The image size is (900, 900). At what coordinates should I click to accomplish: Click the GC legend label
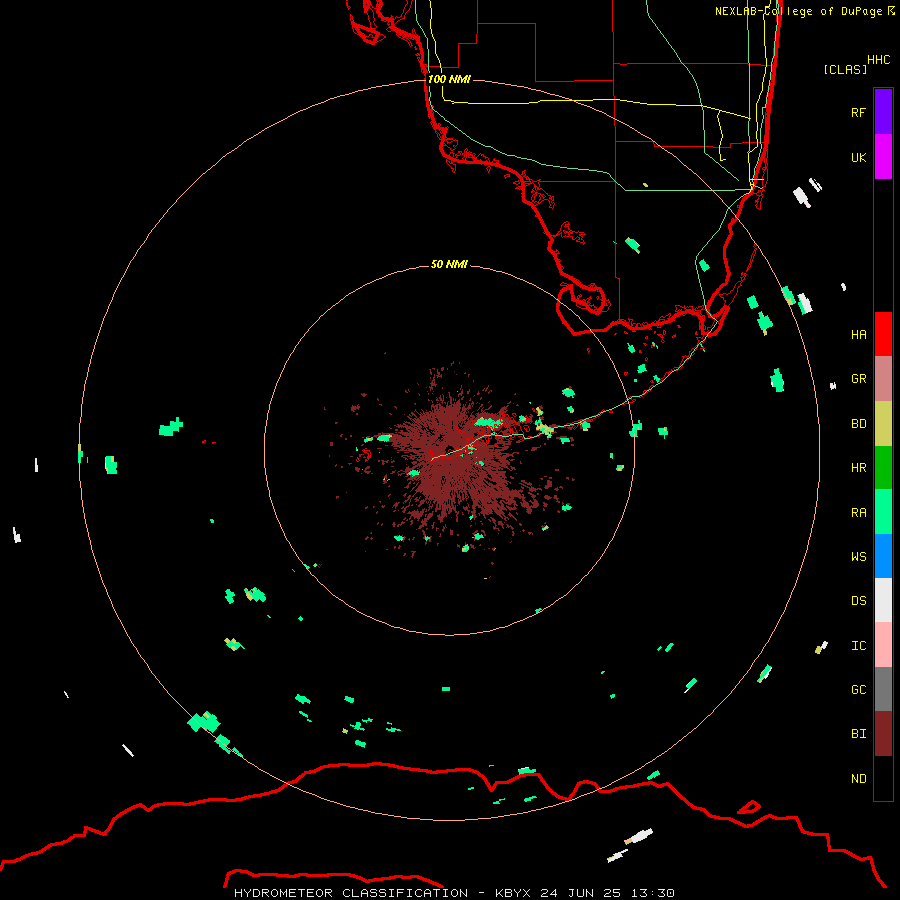coord(858,690)
